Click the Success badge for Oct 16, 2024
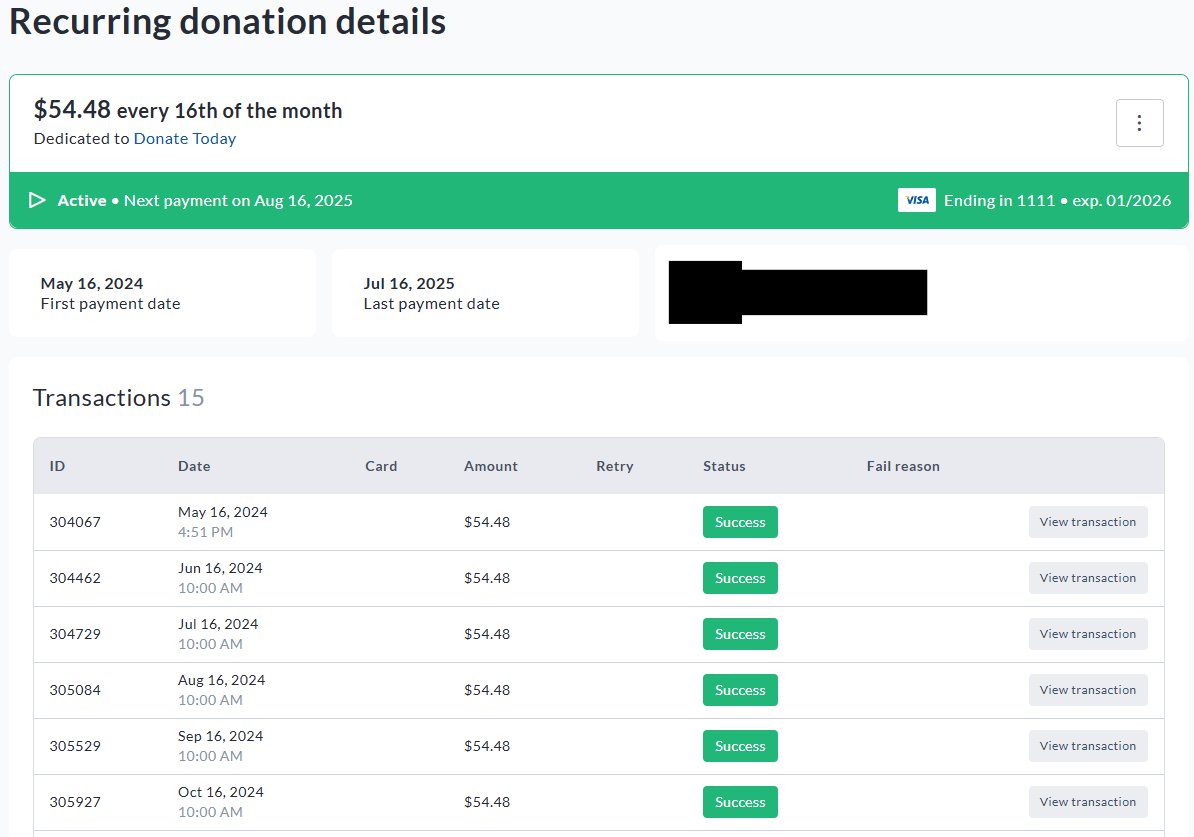Image resolution: width=1194 pixels, height=837 pixels. point(740,802)
